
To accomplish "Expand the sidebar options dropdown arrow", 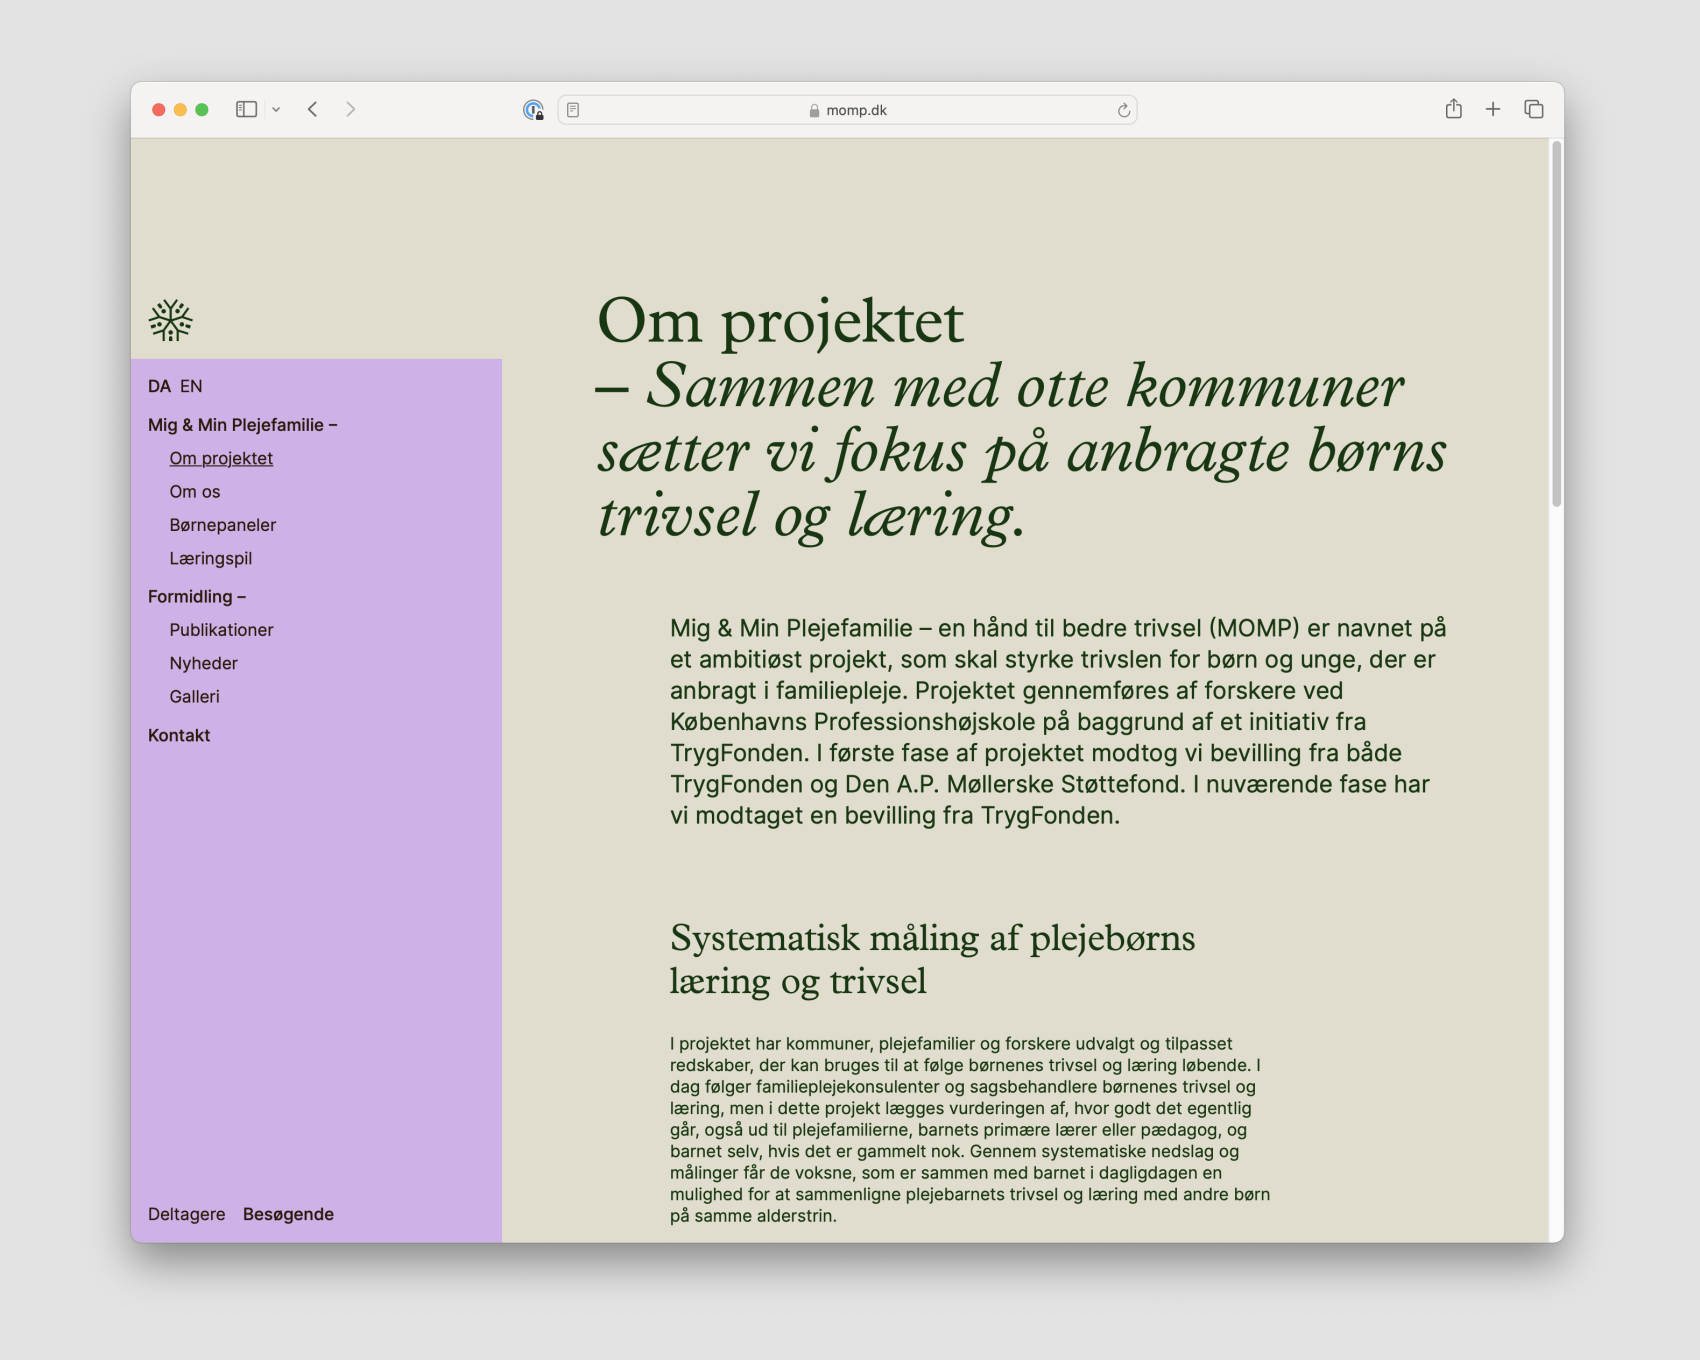I will (x=276, y=110).
